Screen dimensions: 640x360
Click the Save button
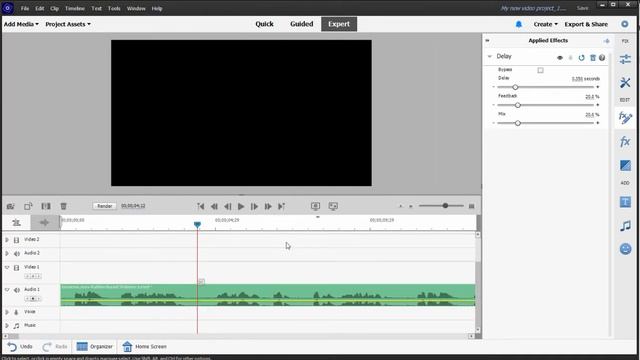[582, 8]
